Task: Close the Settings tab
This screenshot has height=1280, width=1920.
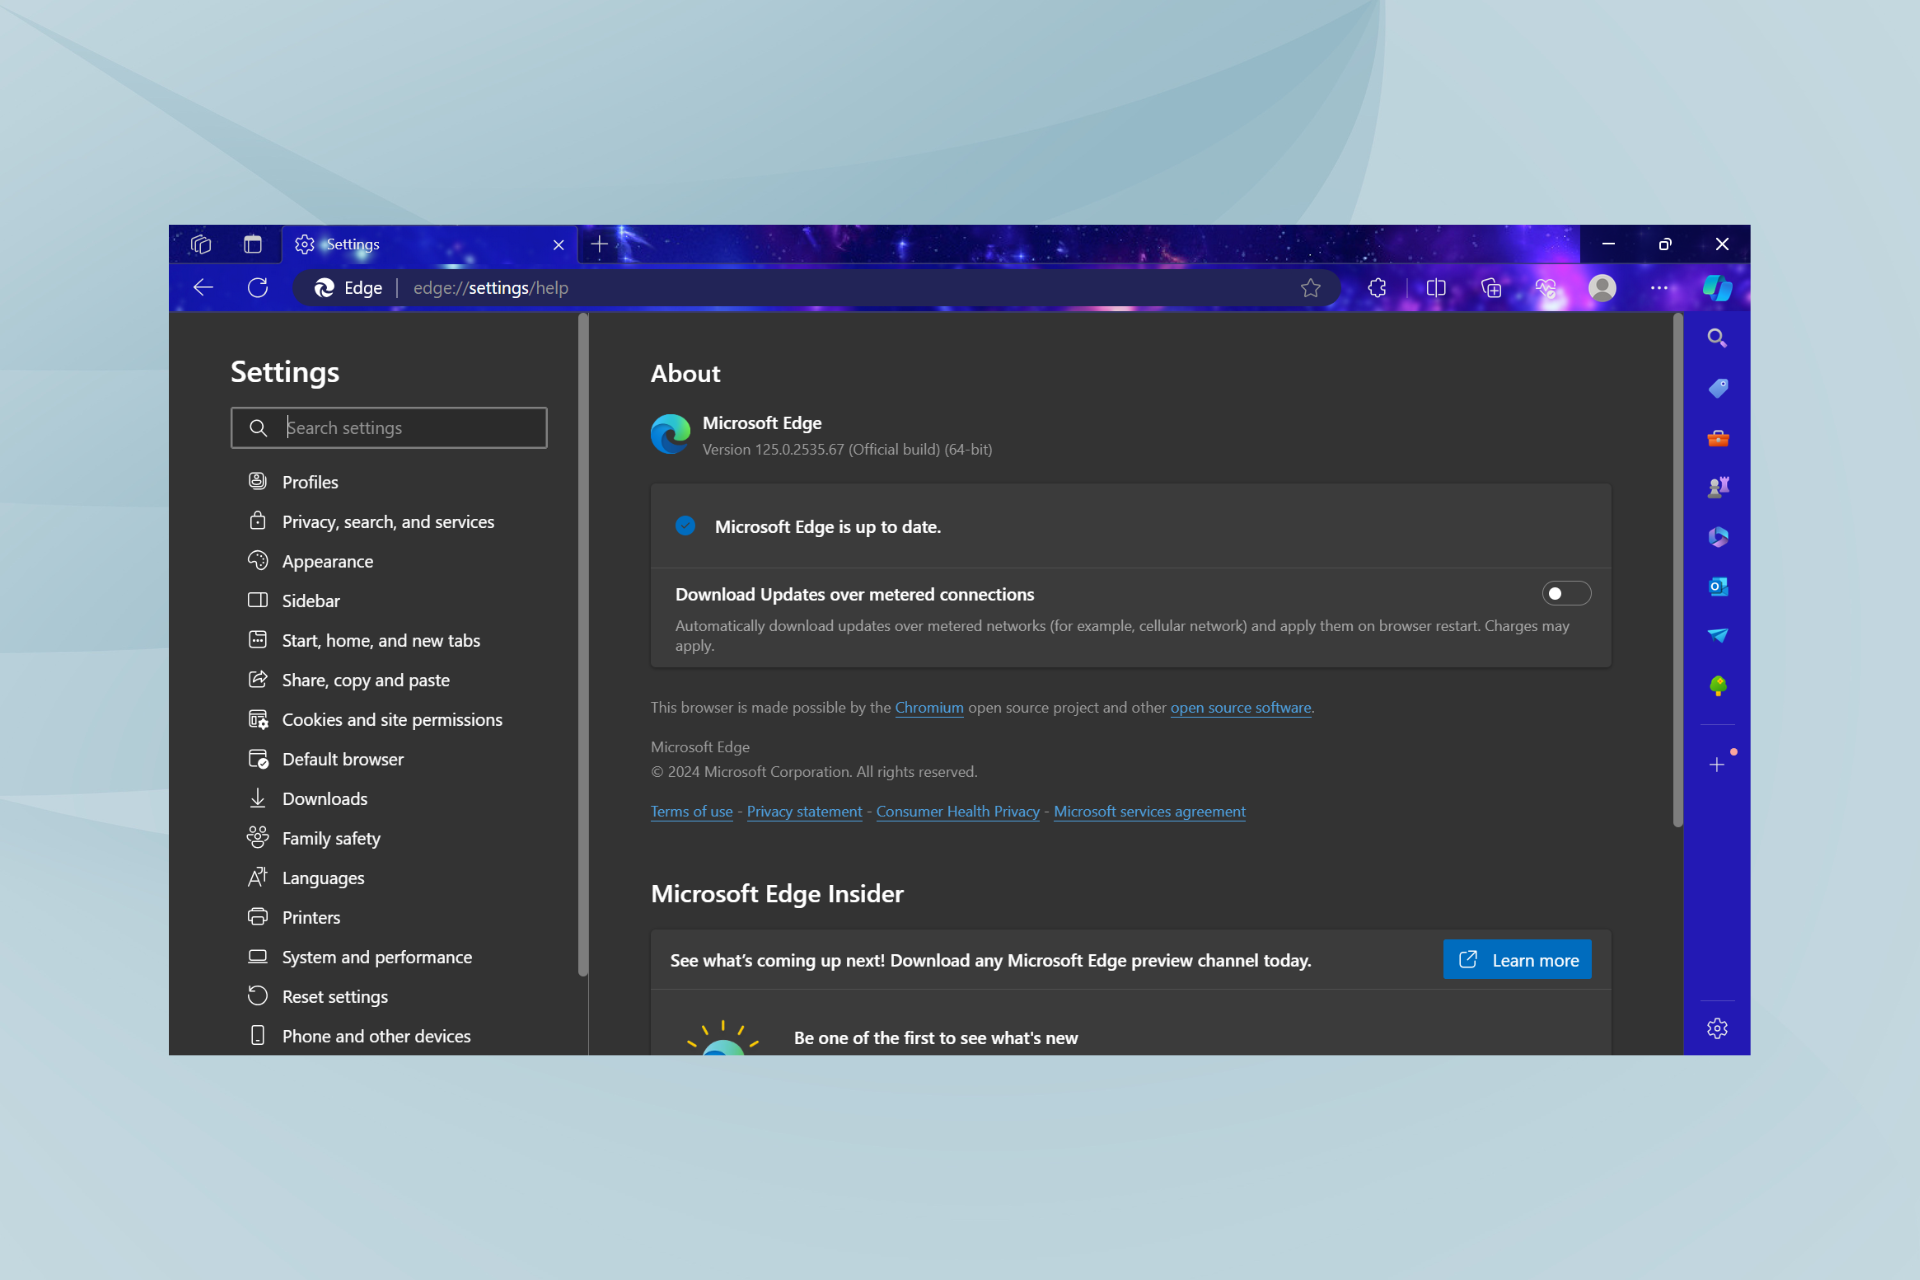Action: [x=558, y=245]
